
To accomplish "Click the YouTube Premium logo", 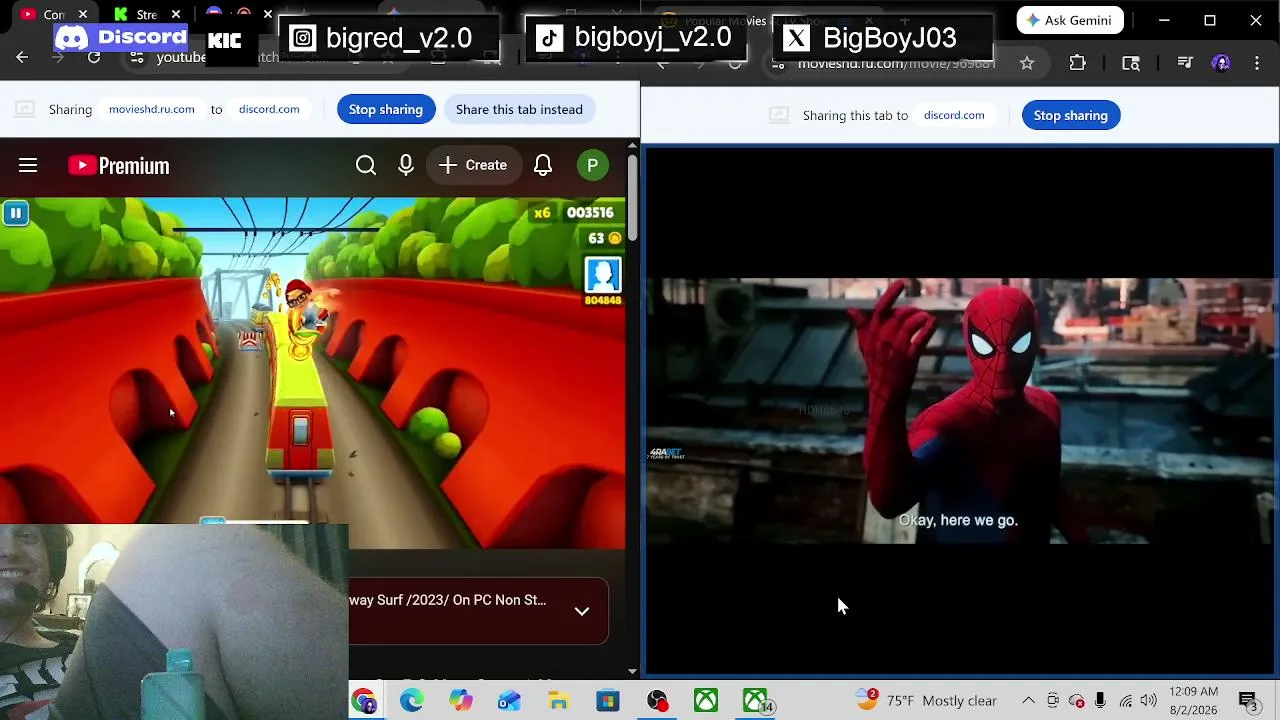I will click(119, 165).
